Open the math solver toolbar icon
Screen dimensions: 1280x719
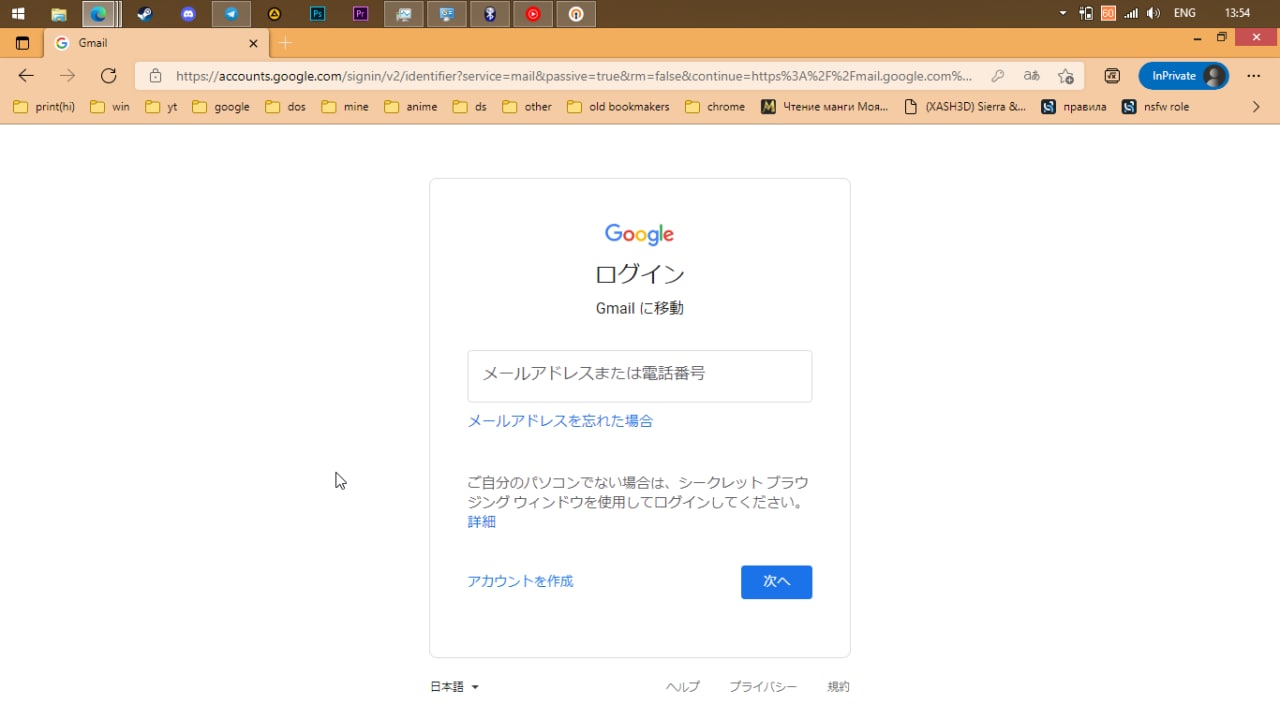click(x=1112, y=76)
